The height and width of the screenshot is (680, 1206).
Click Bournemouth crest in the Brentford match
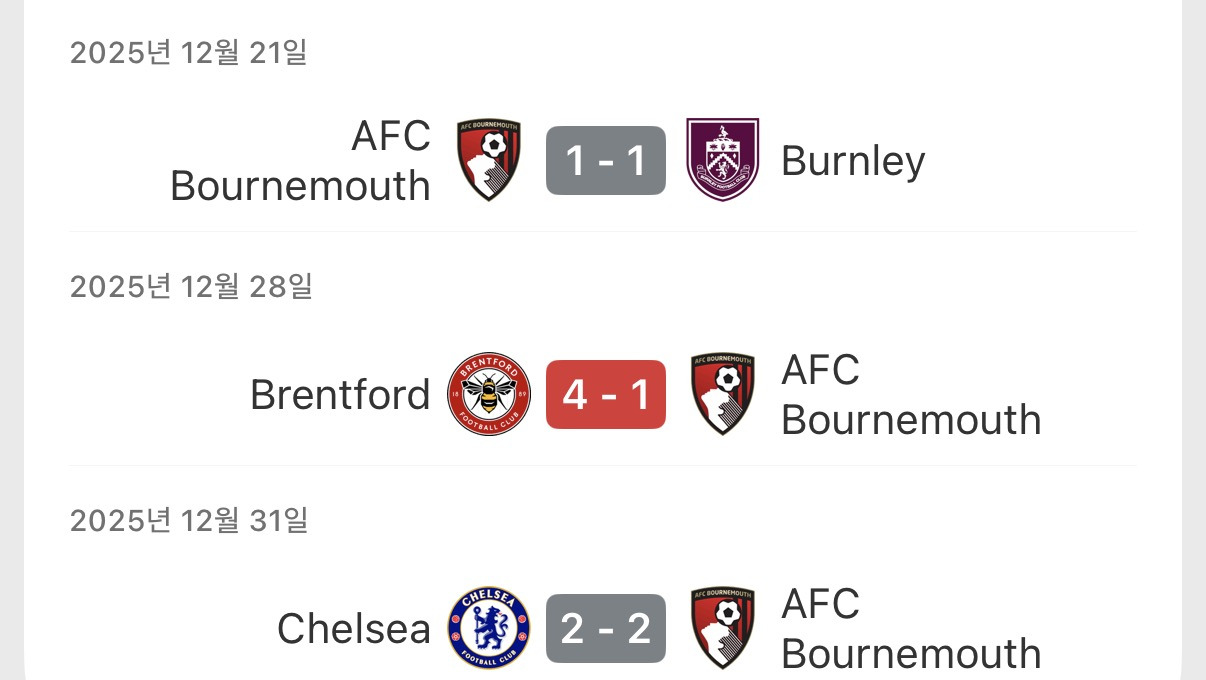pos(723,394)
